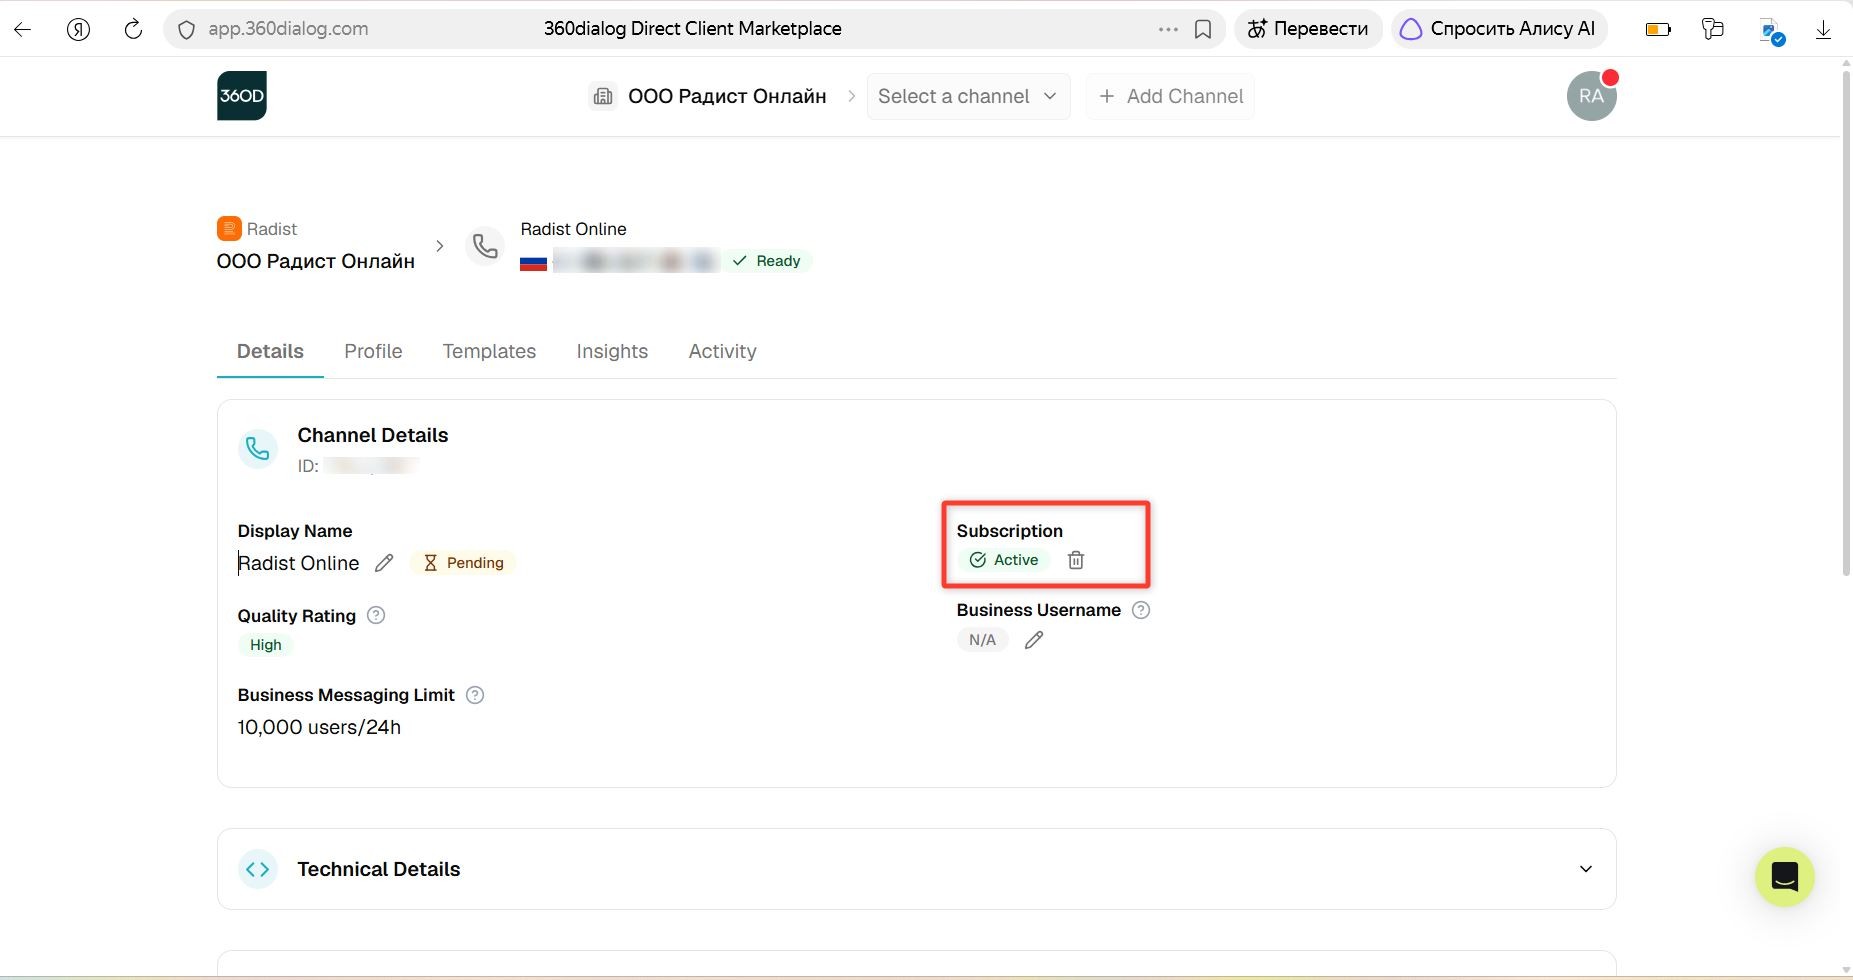This screenshot has width=1853, height=980.
Task: Click the address bar URL app.360dialog.com
Action: click(288, 29)
